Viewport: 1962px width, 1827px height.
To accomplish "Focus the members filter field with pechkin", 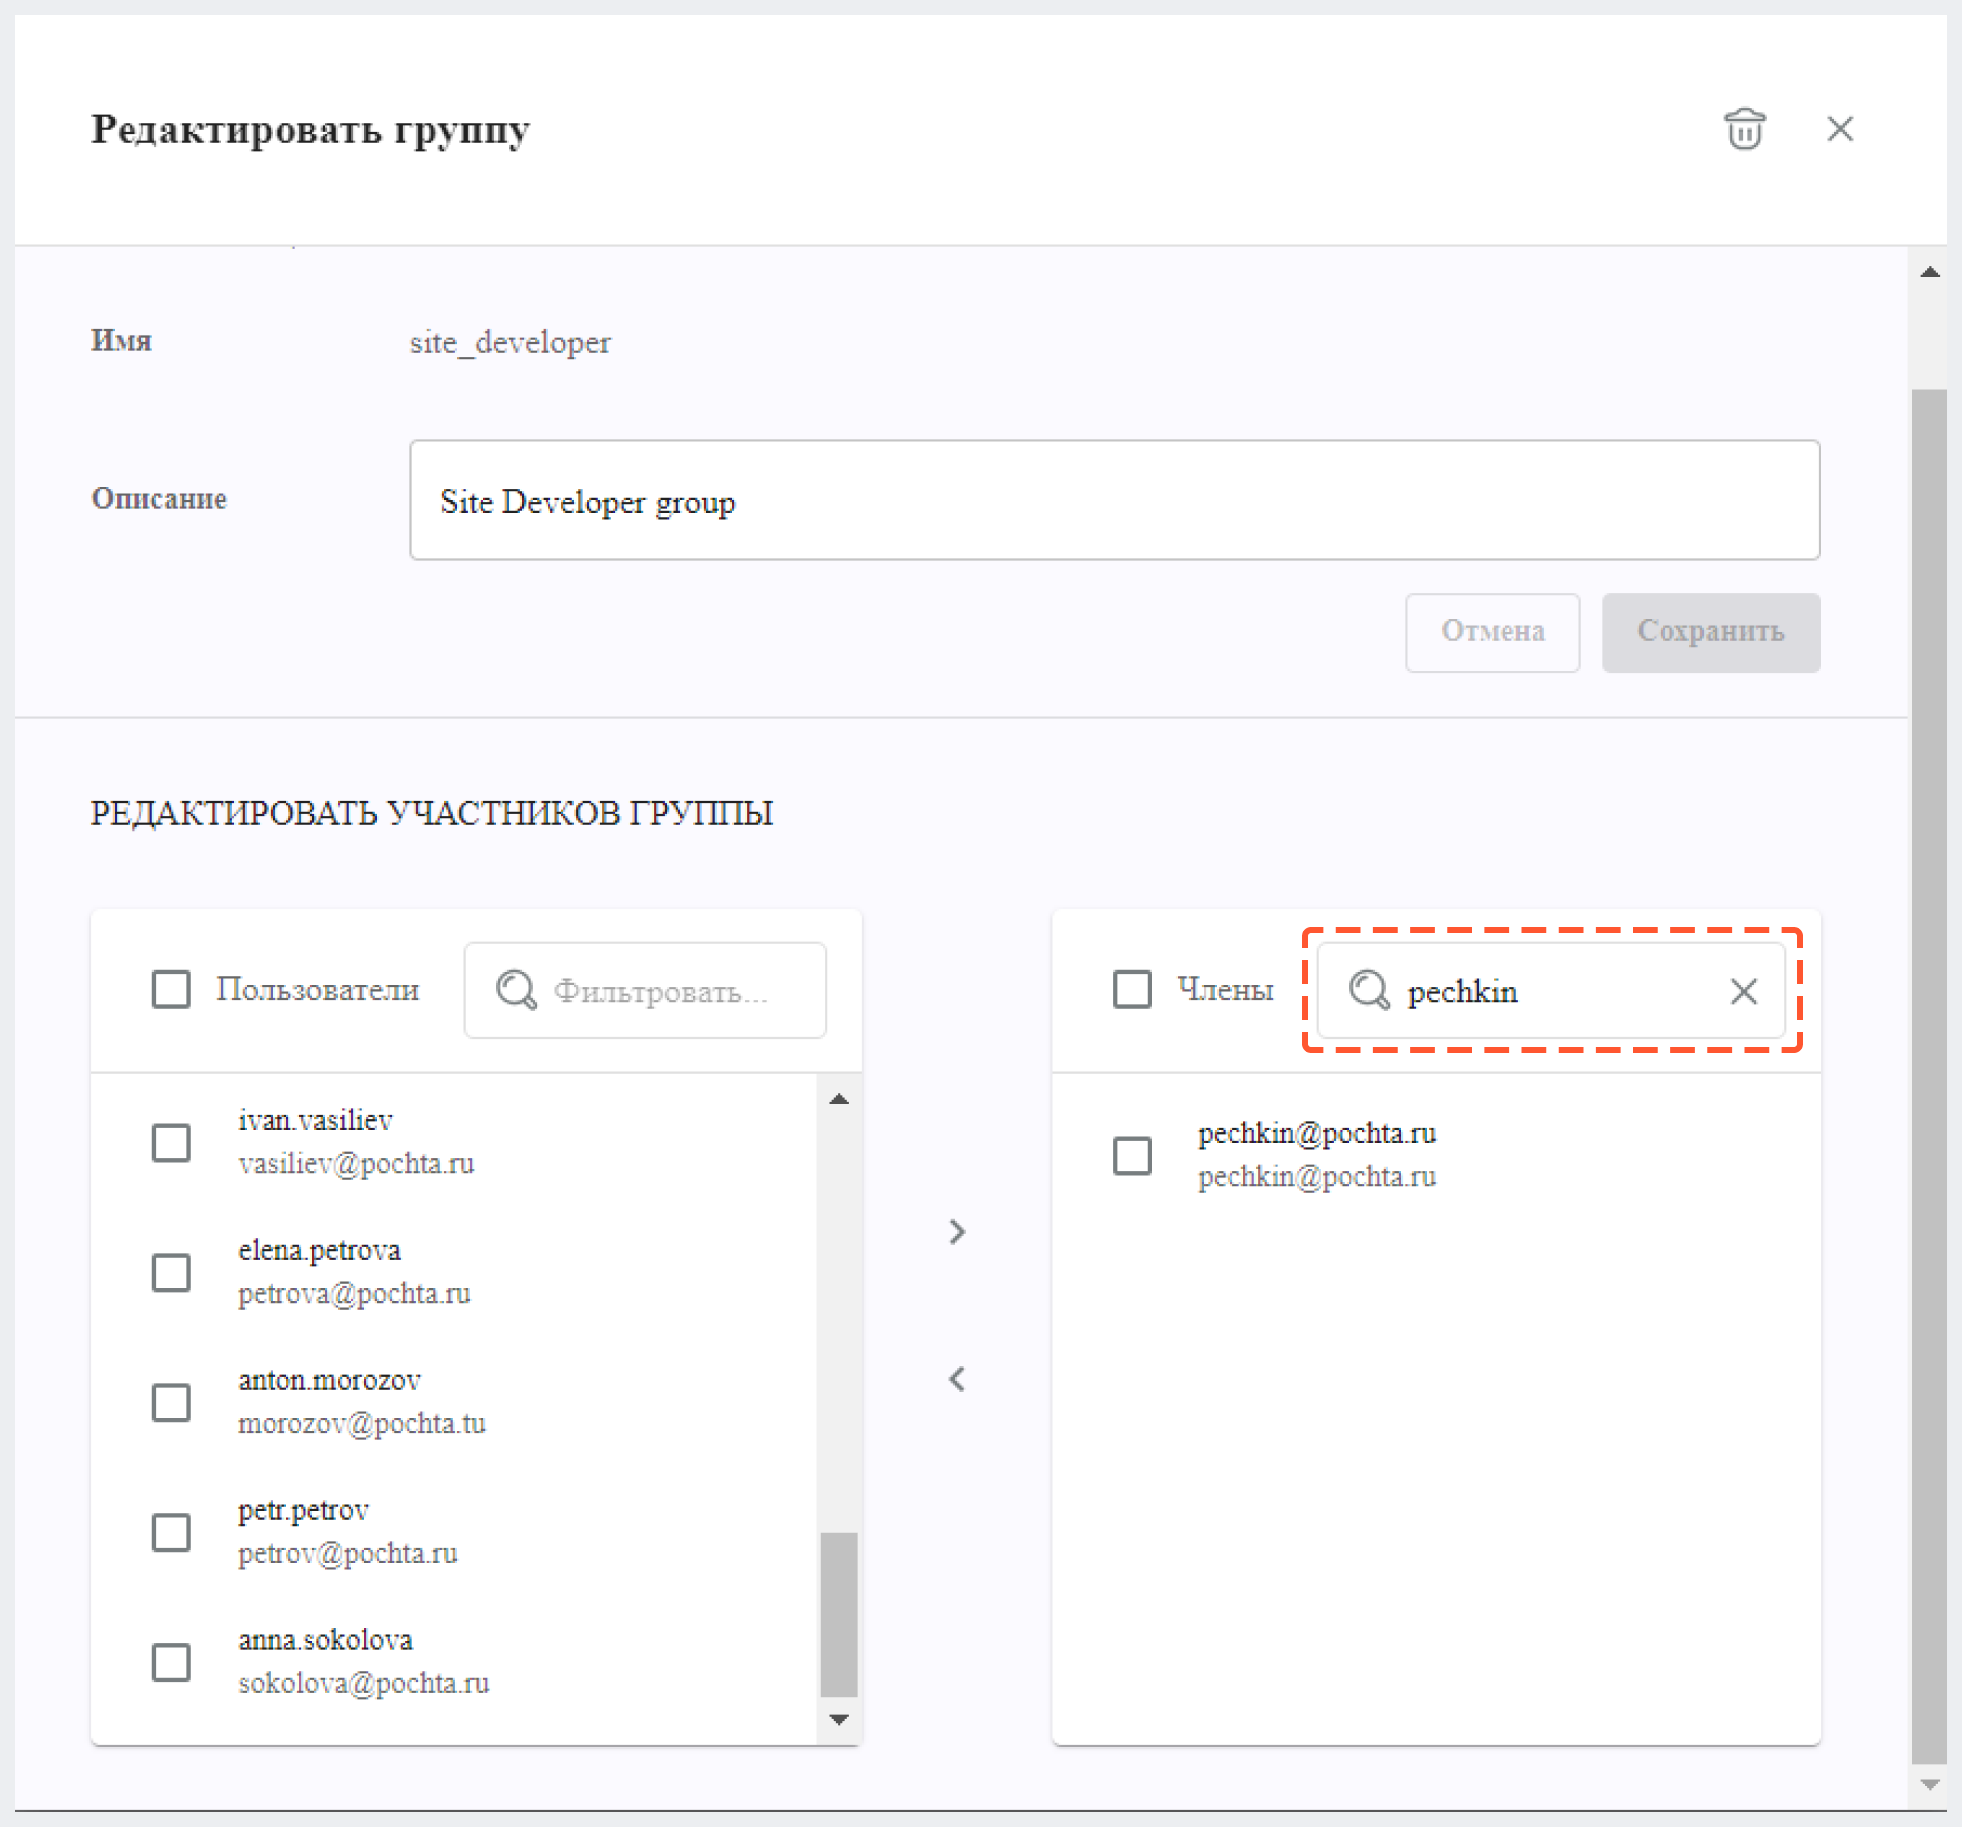I will pos(1551,990).
